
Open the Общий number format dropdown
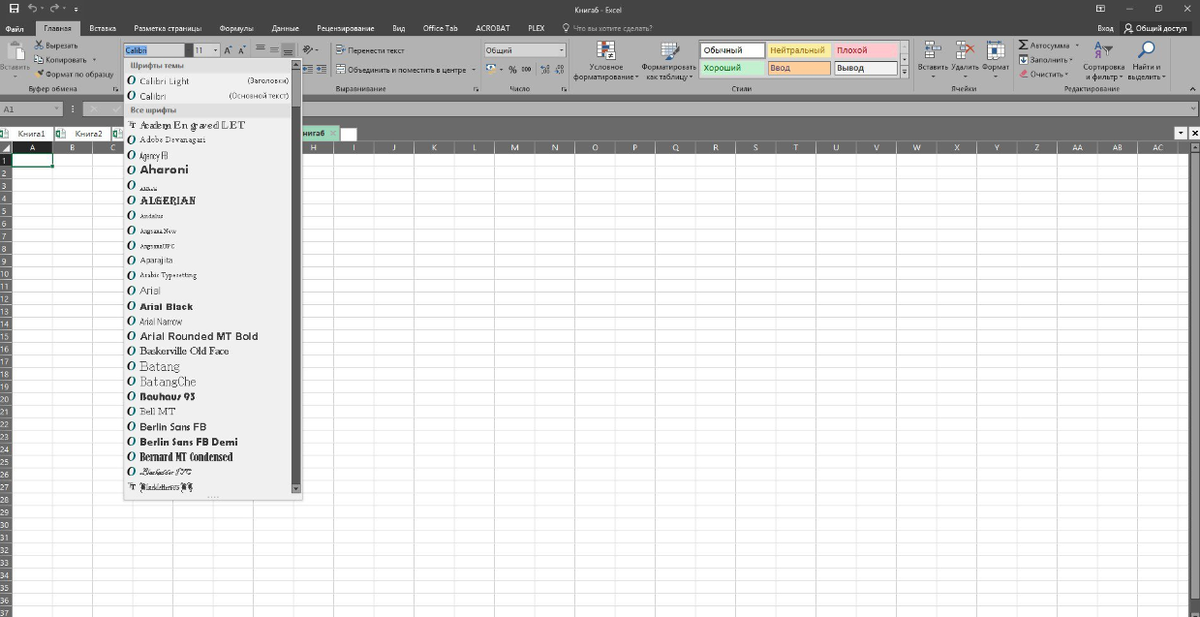click(561, 50)
